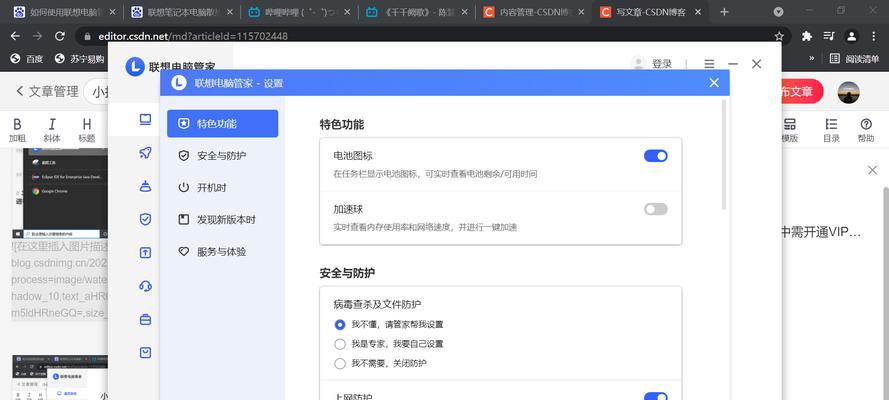Image resolution: width=889 pixels, height=400 pixels.
Task: Open 帮助 in CSDN editor toolbar
Action: tap(866, 130)
